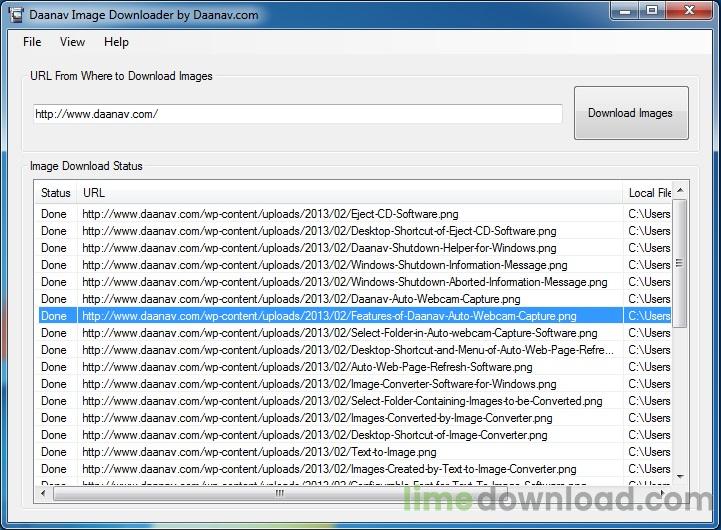The image size is (721, 530).
Task: Select the Daanav-Shutdown-Helper-for-Windows.png row
Action: click(x=354, y=248)
